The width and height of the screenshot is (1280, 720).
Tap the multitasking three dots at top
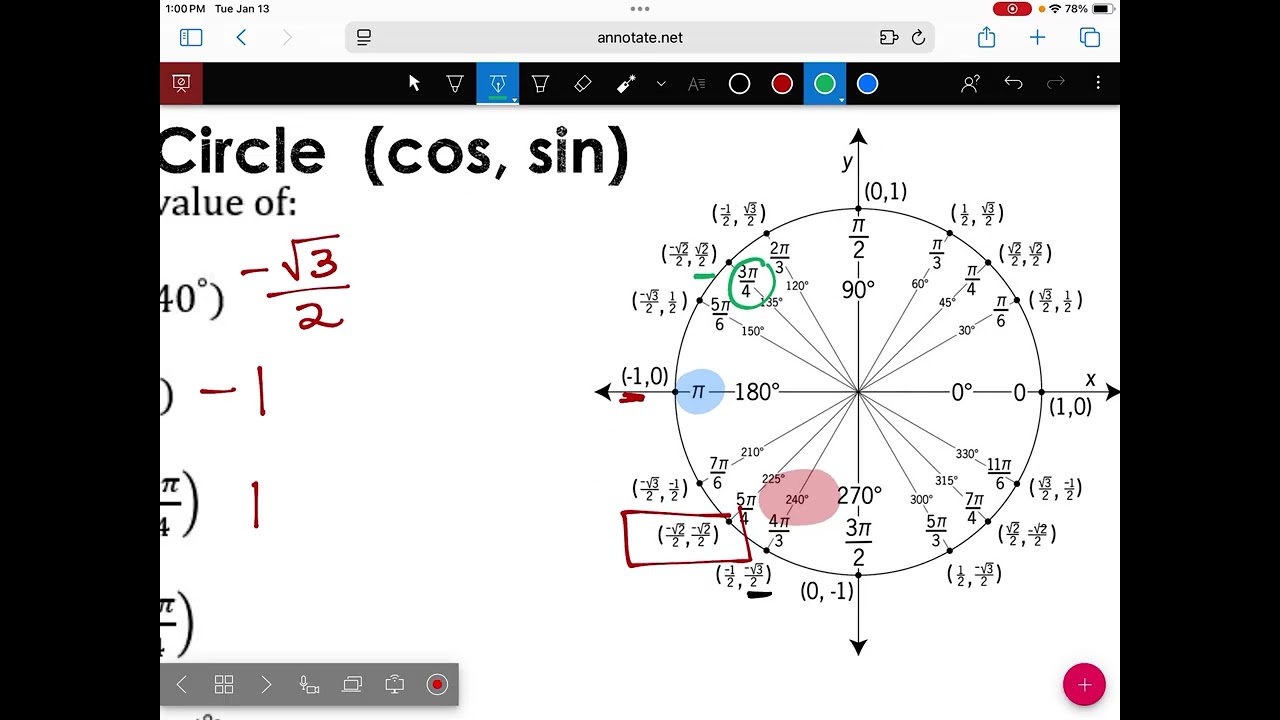[x=640, y=9]
